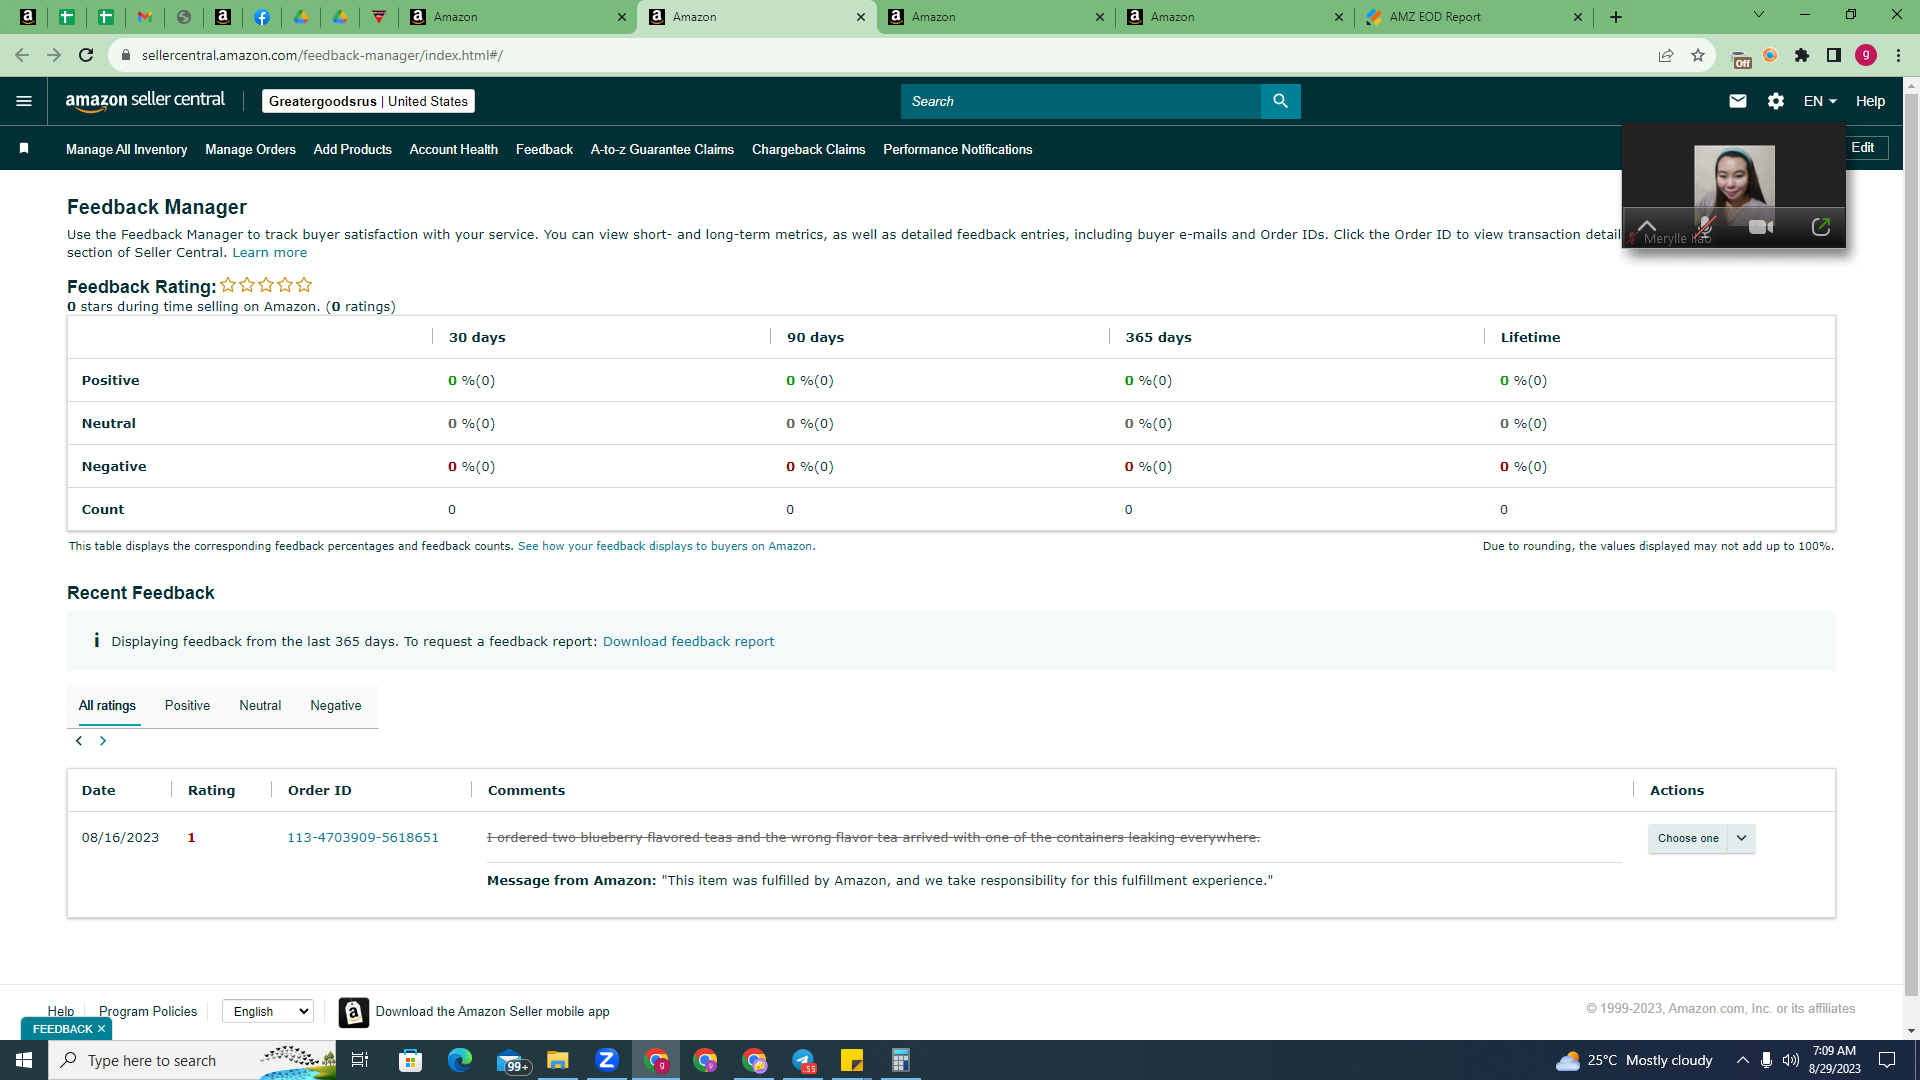
Task: Open Manage All Inventory menu item
Action: [x=127, y=149]
